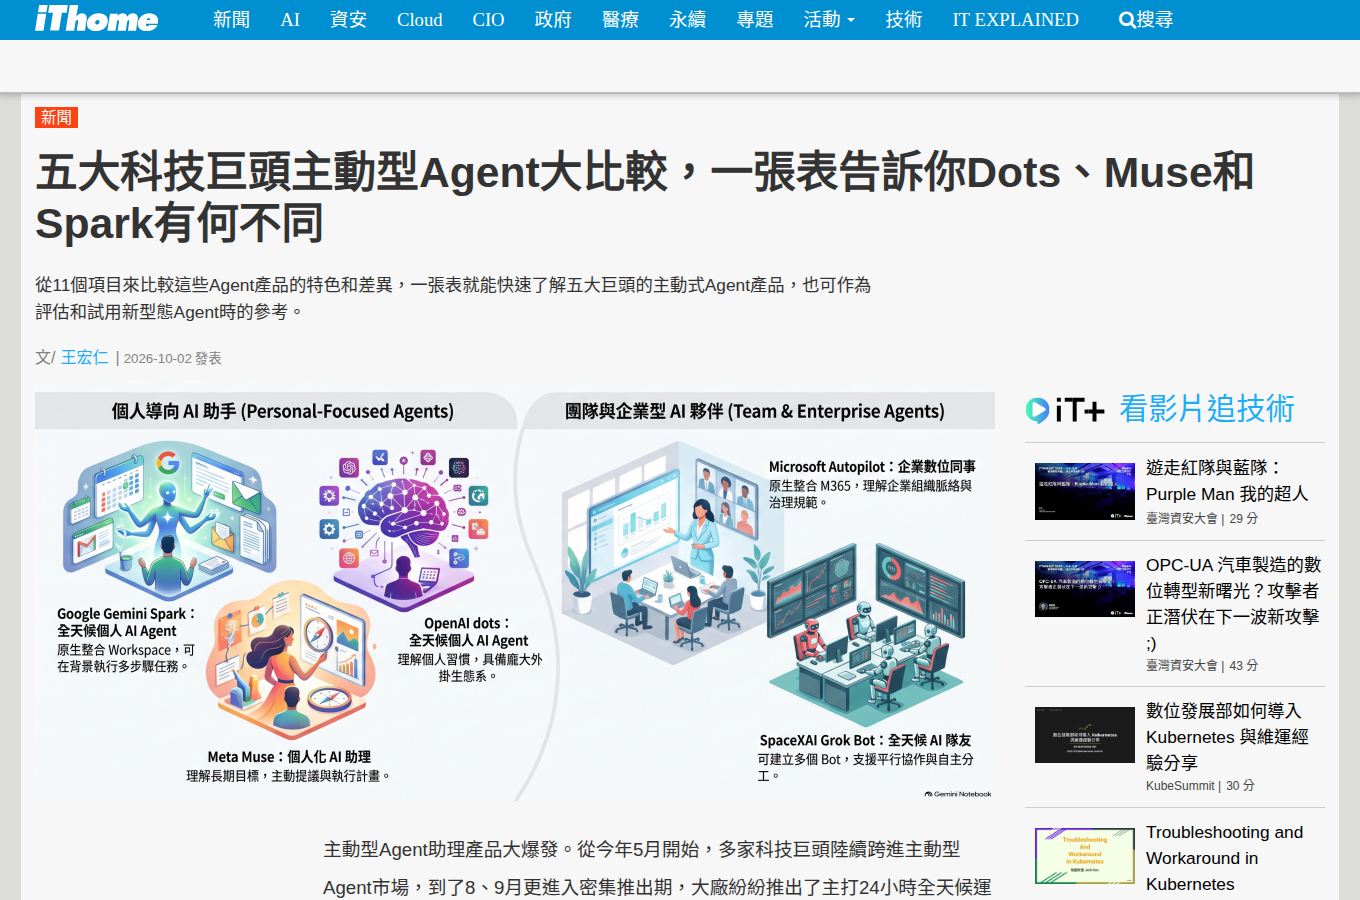Click 臺灣資安大會 | 43 分 label
This screenshot has width=1360, height=900.
tap(1202, 665)
